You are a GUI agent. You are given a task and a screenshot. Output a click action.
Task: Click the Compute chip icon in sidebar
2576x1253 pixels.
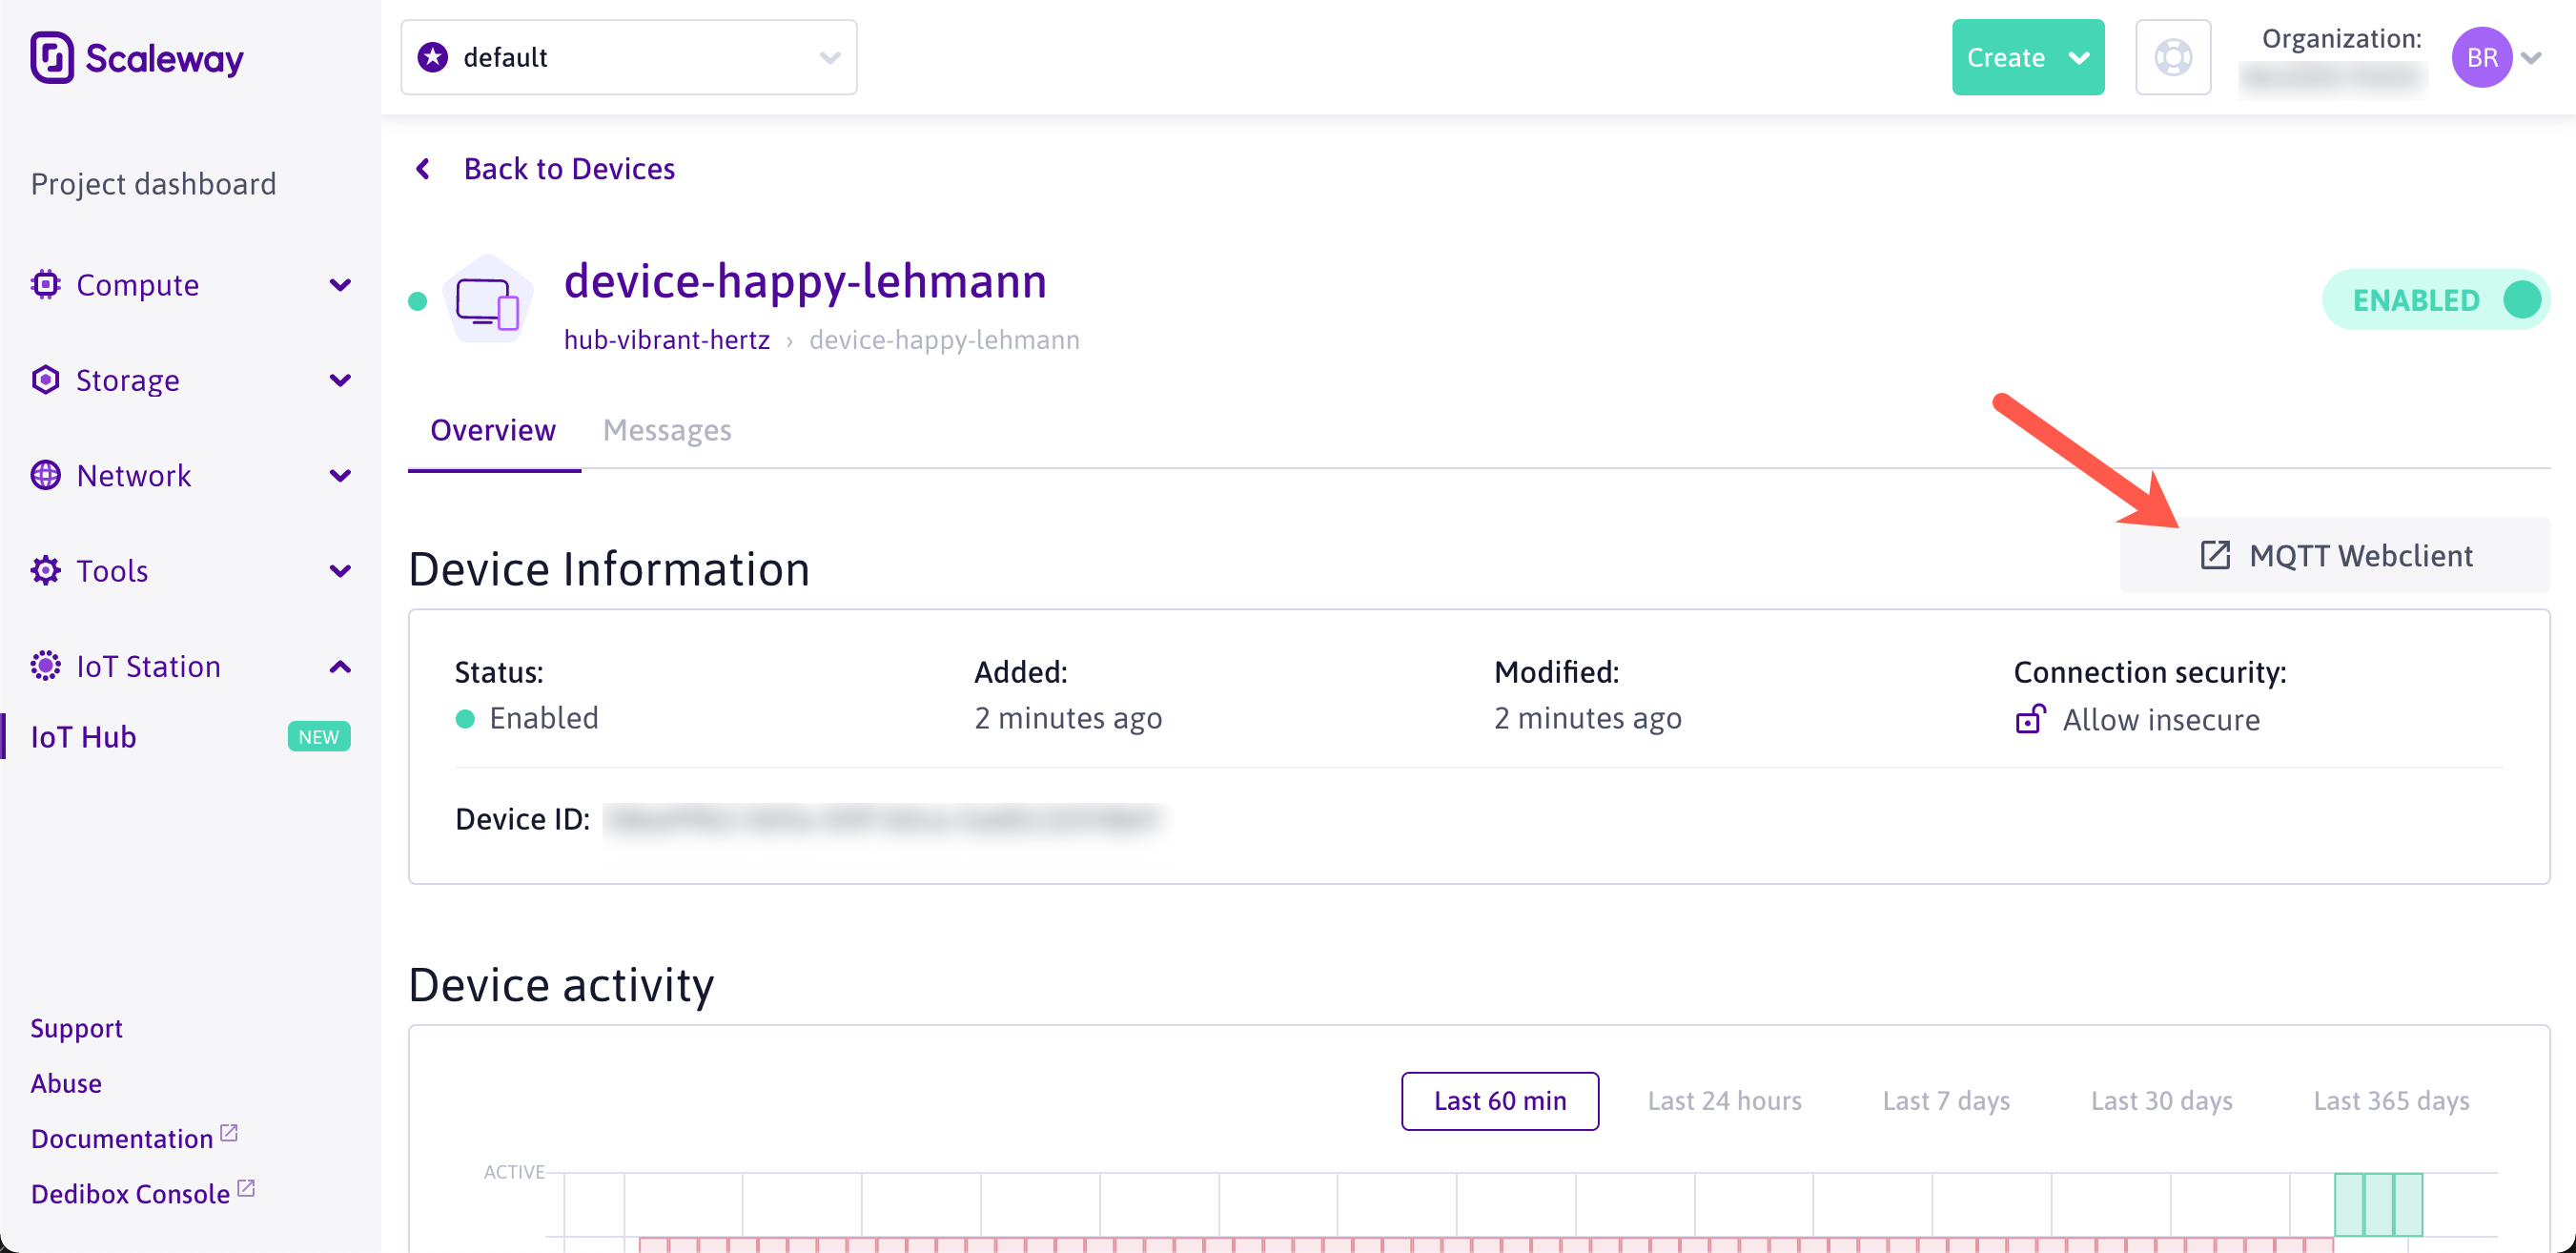click(45, 285)
